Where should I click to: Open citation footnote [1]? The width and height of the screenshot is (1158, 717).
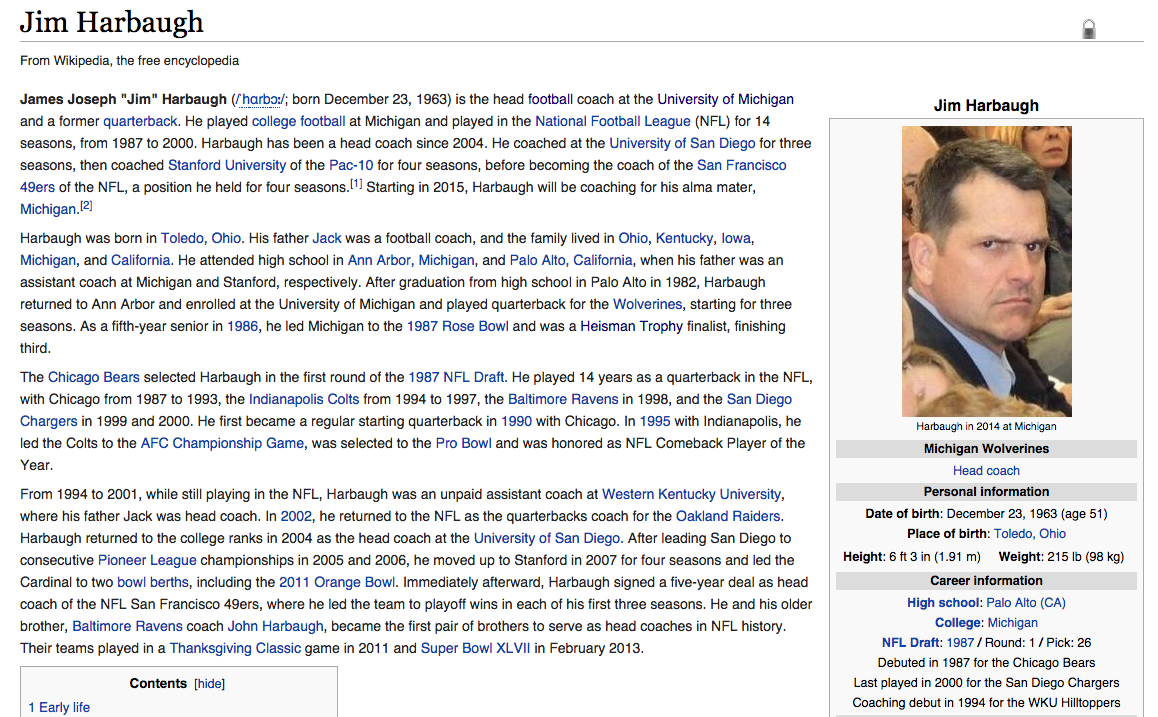(x=355, y=183)
